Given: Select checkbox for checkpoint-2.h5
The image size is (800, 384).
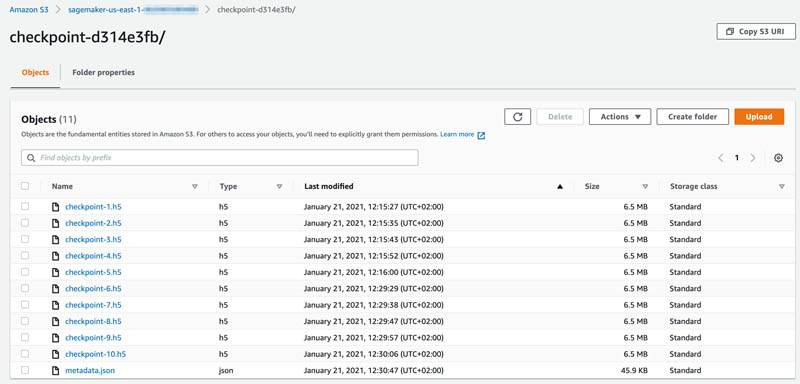Looking at the screenshot, I should pos(25,223).
